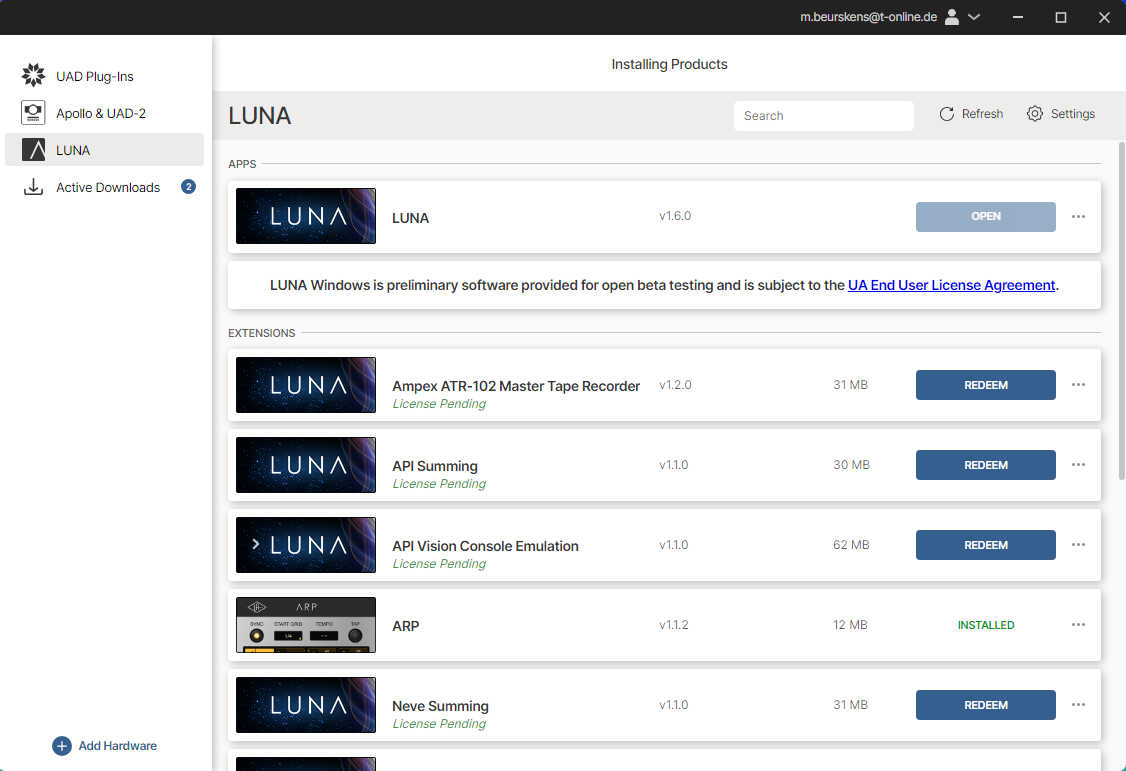The height and width of the screenshot is (771, 1126).
Task: Open more options for ARP
Action: click(1078, 625)
